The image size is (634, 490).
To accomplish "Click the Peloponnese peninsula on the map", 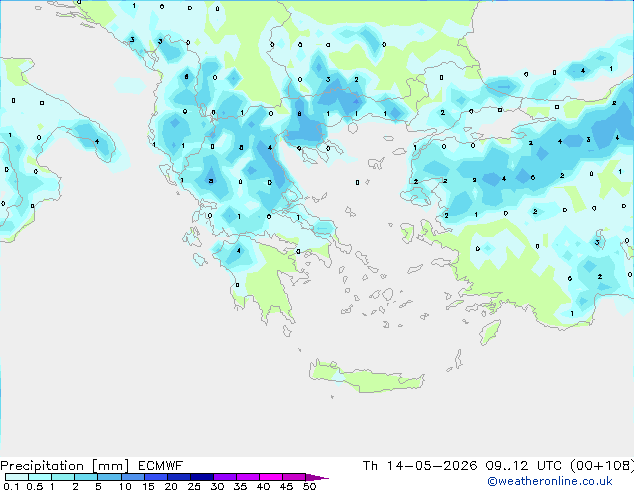I will click(259, 279).
